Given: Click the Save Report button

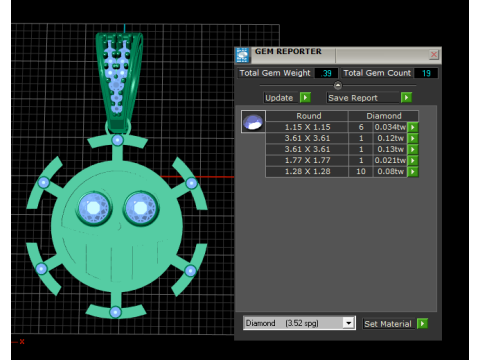Looking at the screenshot, I should click(x=363, y=98).
